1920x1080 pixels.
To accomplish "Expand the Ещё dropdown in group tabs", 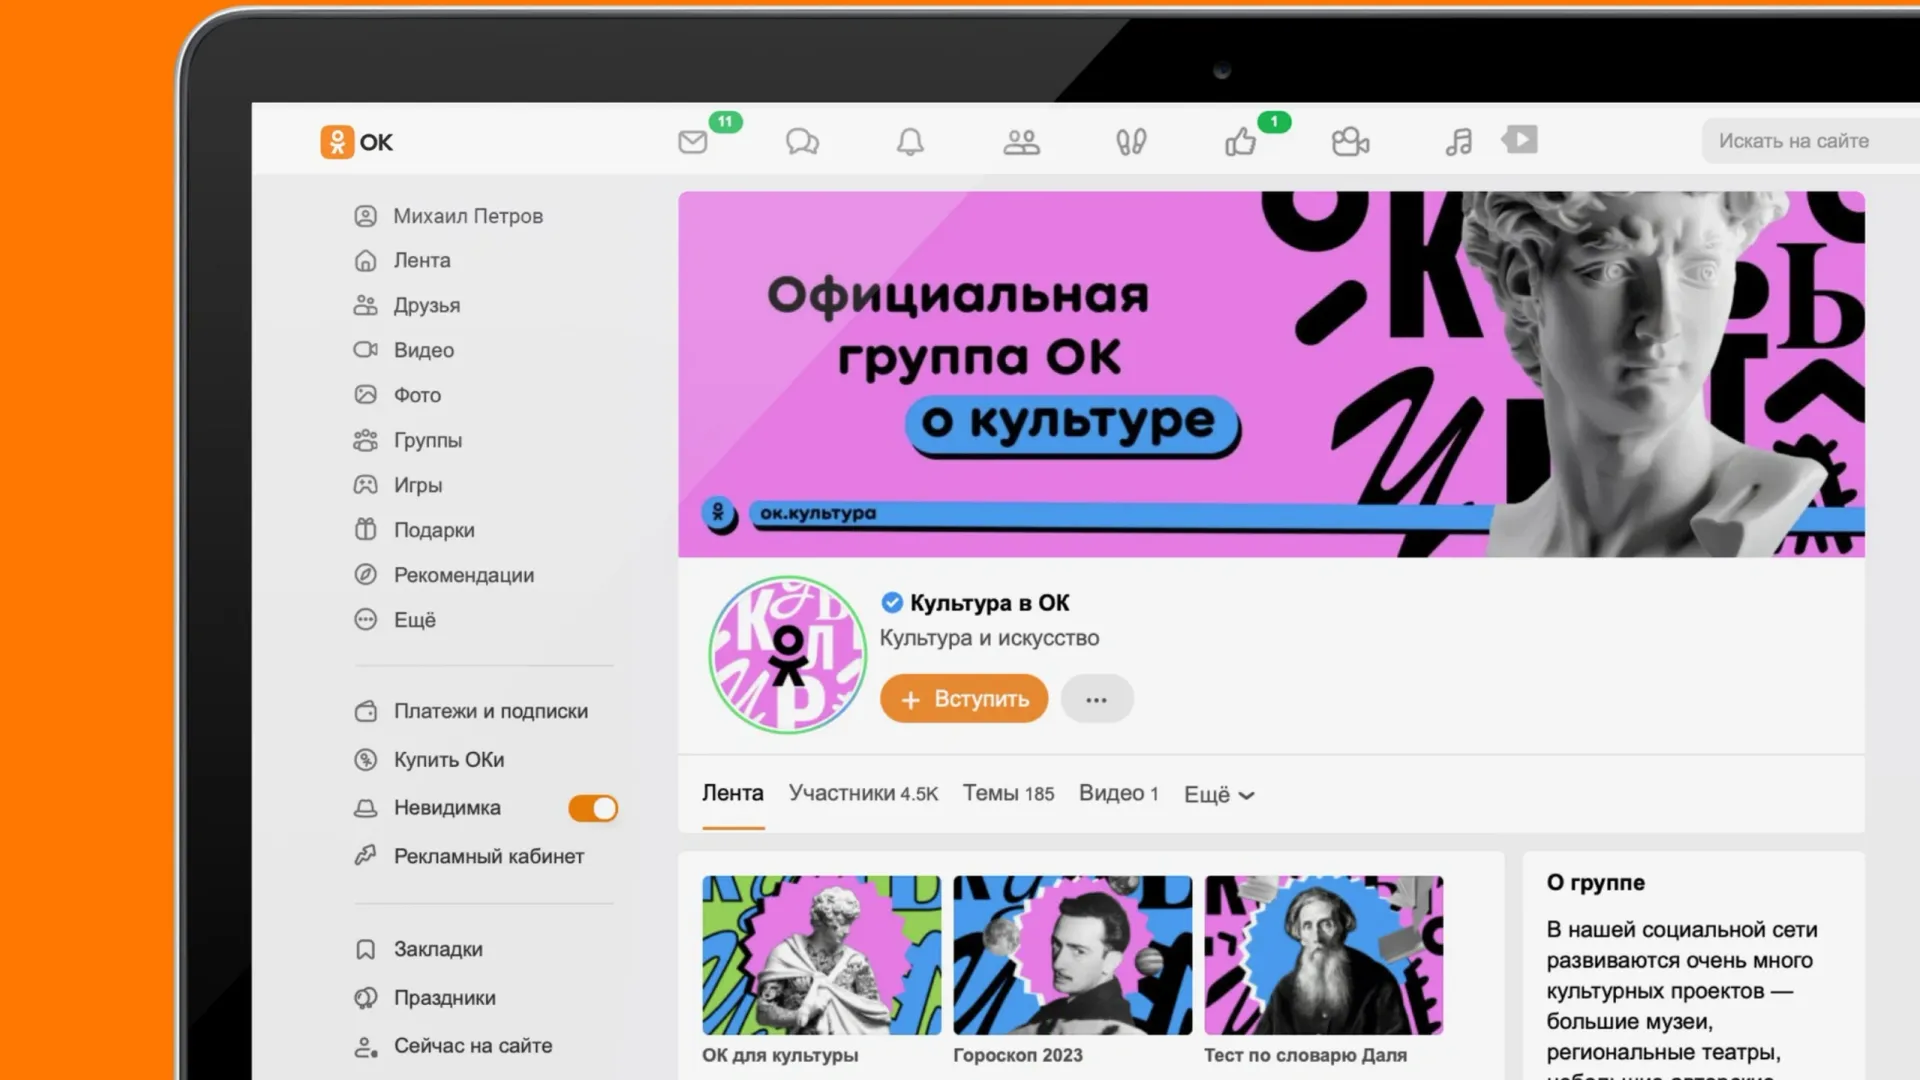I will pos(1219,795).
